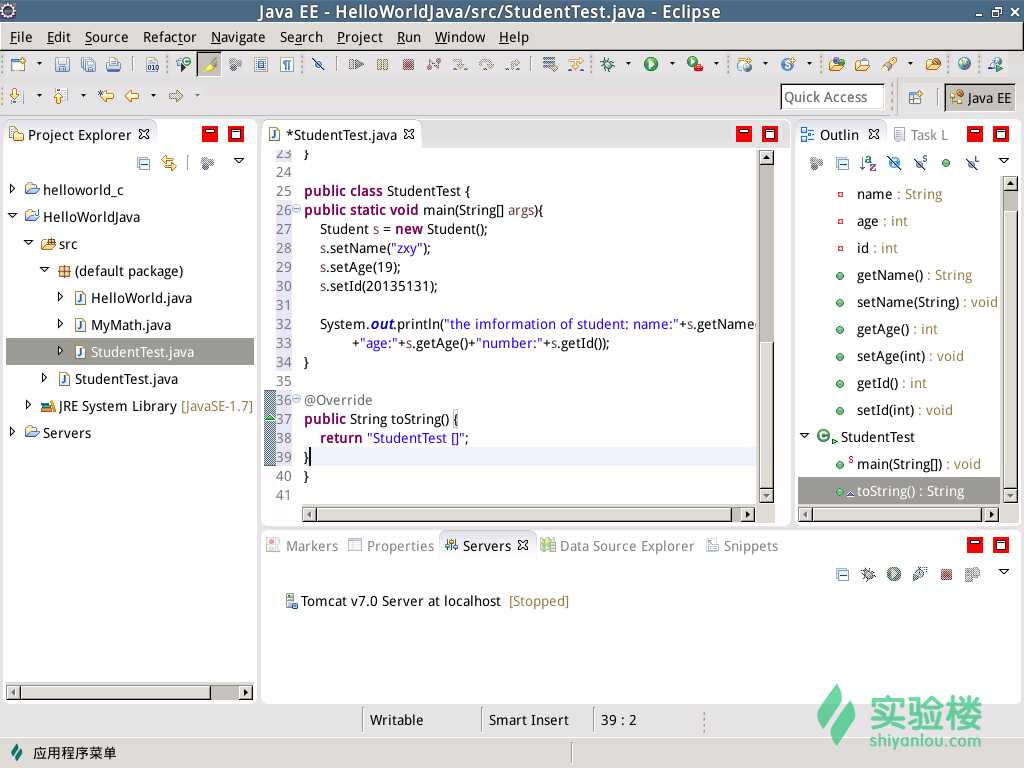
Task: Toggle Hide Non-Public Members green dot icon
Action: pos(946,163)
